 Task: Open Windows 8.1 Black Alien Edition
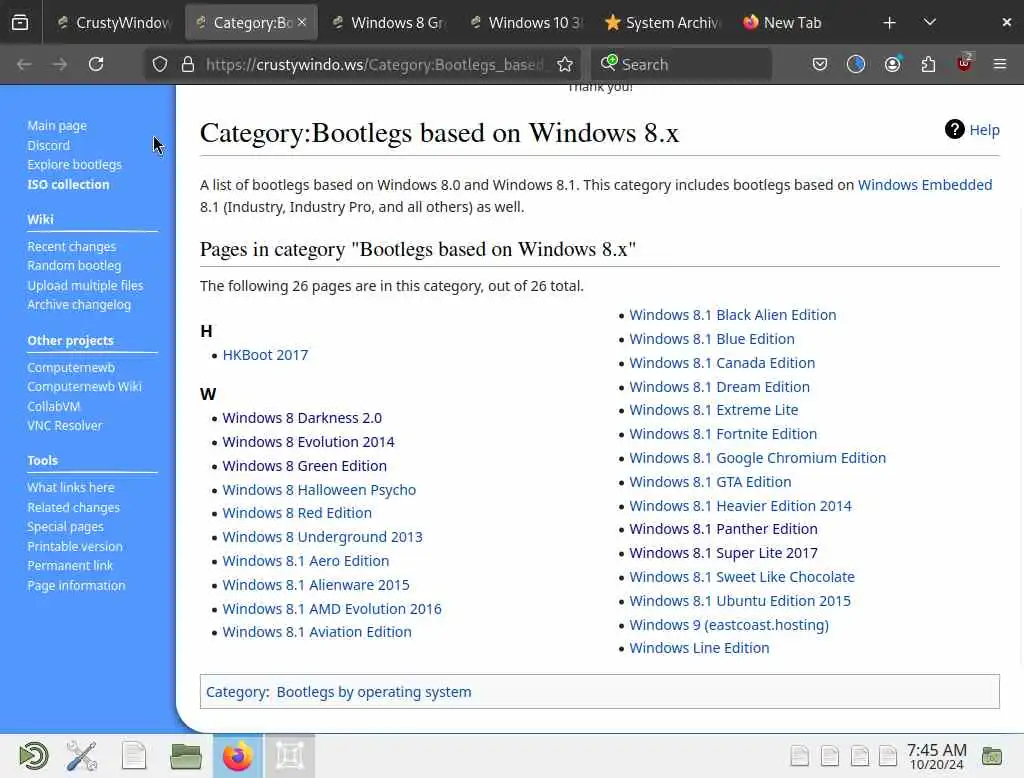pyautogui.click(x=733, y=315)
